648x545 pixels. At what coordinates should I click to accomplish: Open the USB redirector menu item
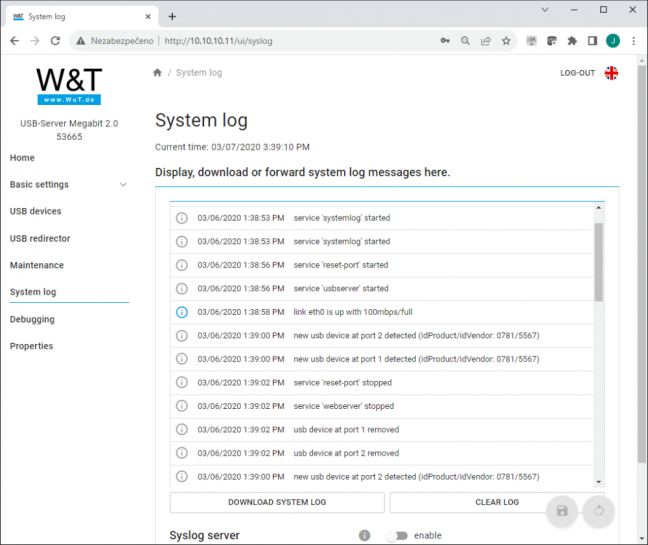click(40, 238)
